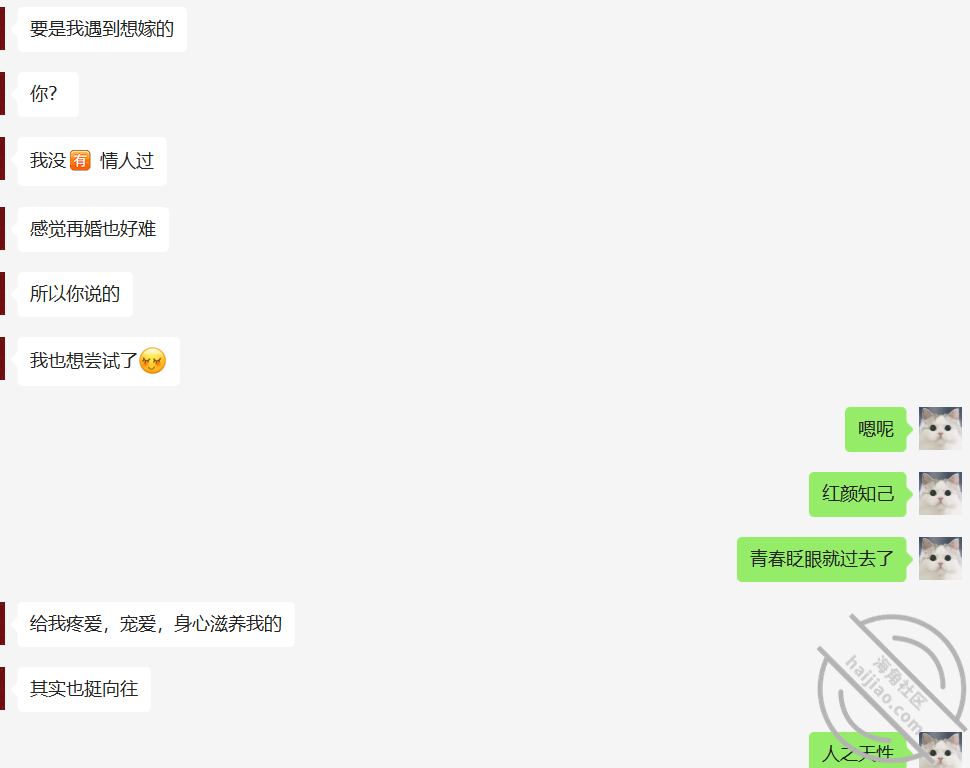The height and width of the screenshot is (768, 970).
Task: Click the green 青春眨眼就过去了 bubble
Action: 822,559
